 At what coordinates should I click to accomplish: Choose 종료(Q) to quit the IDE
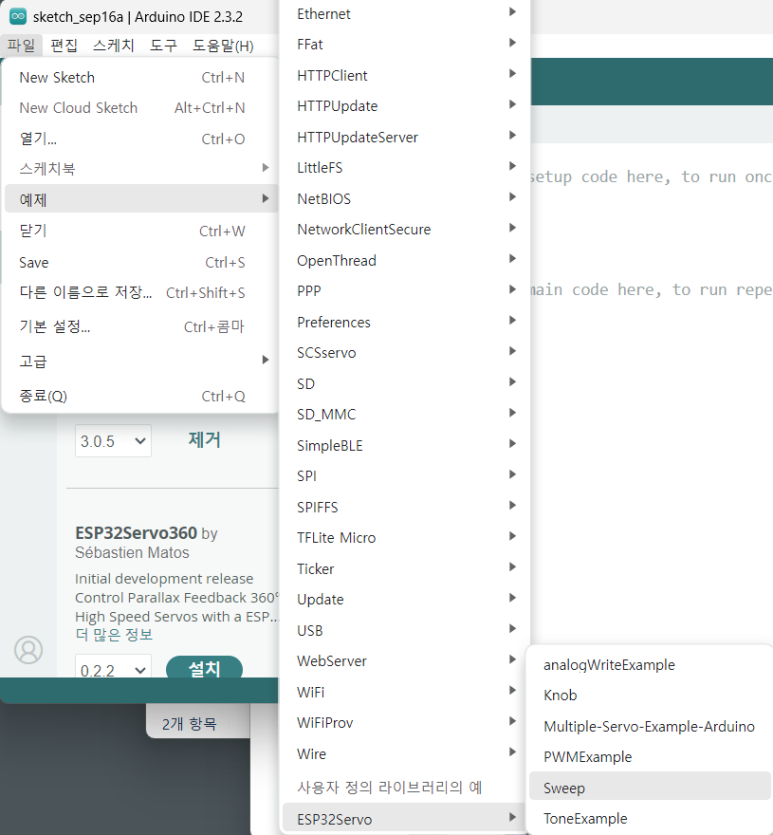point(141,396)
